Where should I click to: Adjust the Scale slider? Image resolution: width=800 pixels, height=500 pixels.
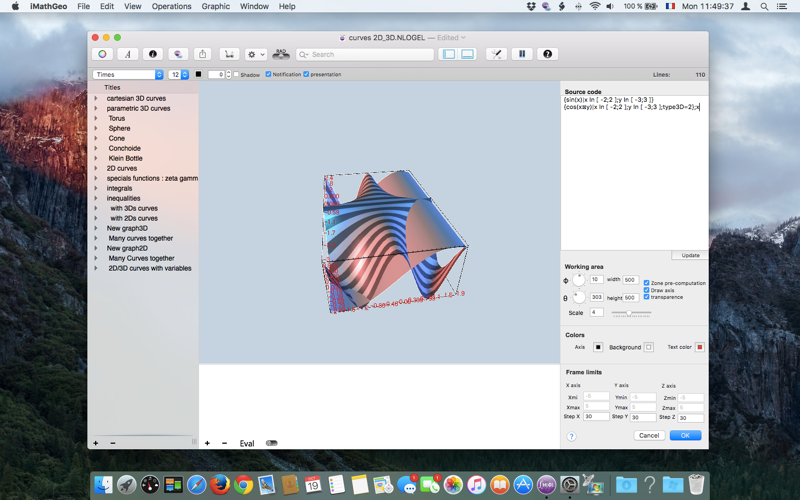pyautogui.click(x=631, y=313)
